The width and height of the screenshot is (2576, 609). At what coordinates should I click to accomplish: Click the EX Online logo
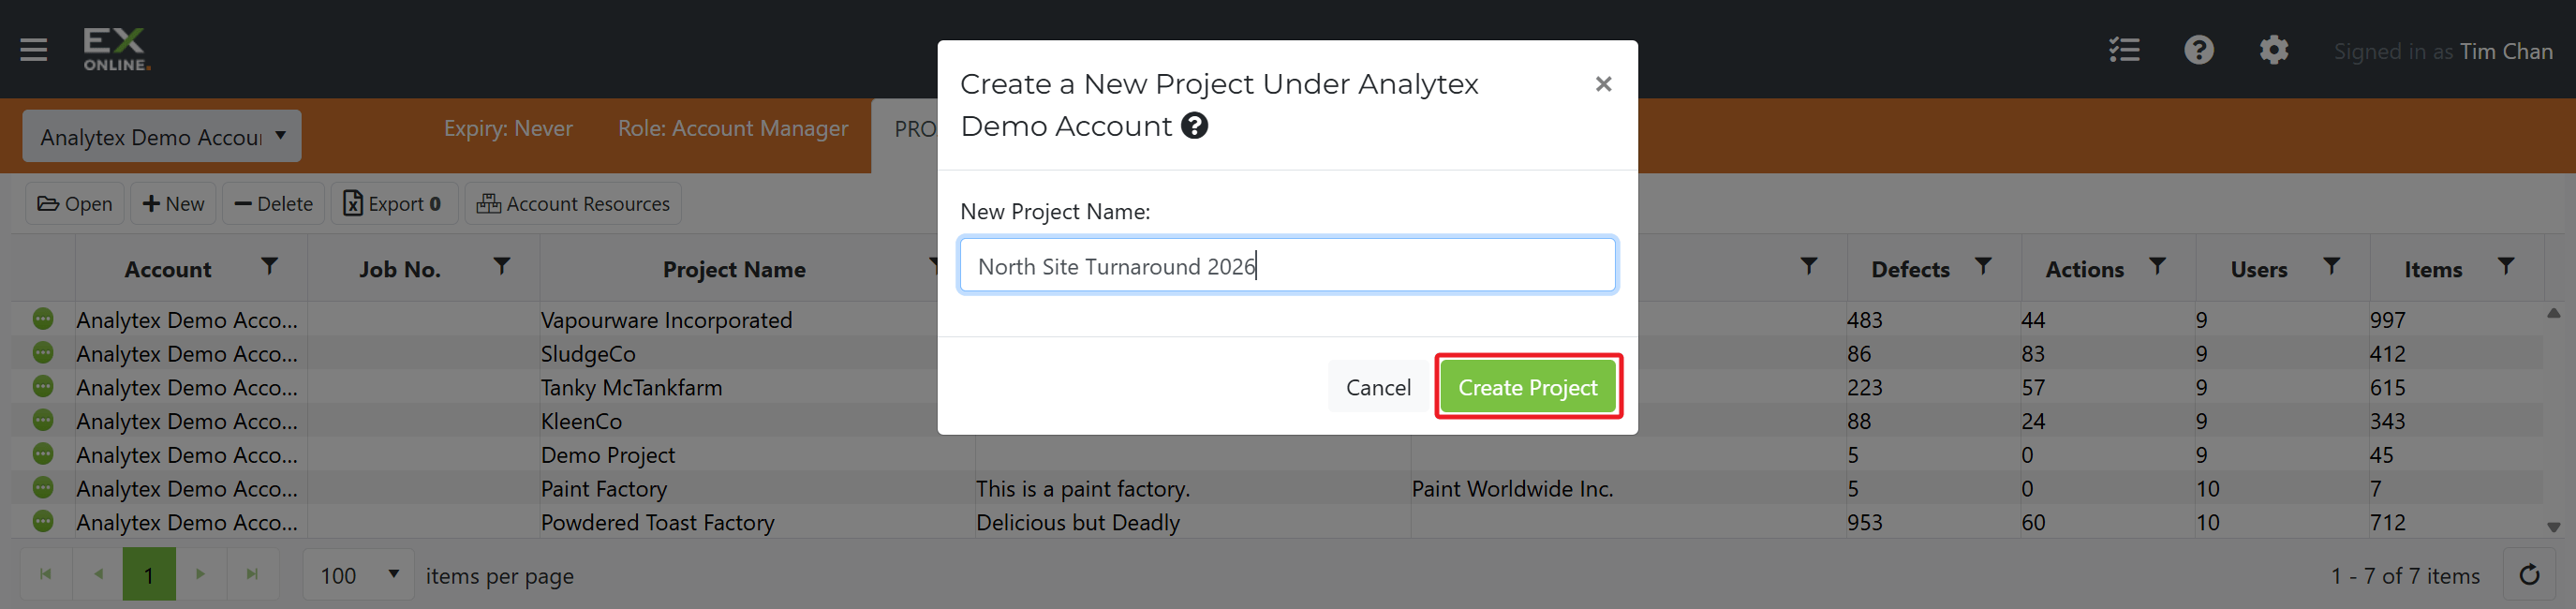[117, 49]
